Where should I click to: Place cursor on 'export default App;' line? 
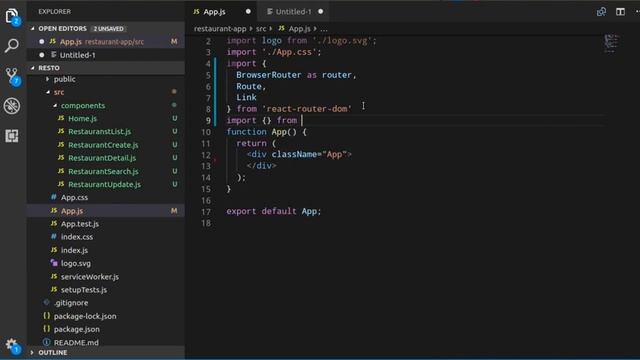point(274,211)
